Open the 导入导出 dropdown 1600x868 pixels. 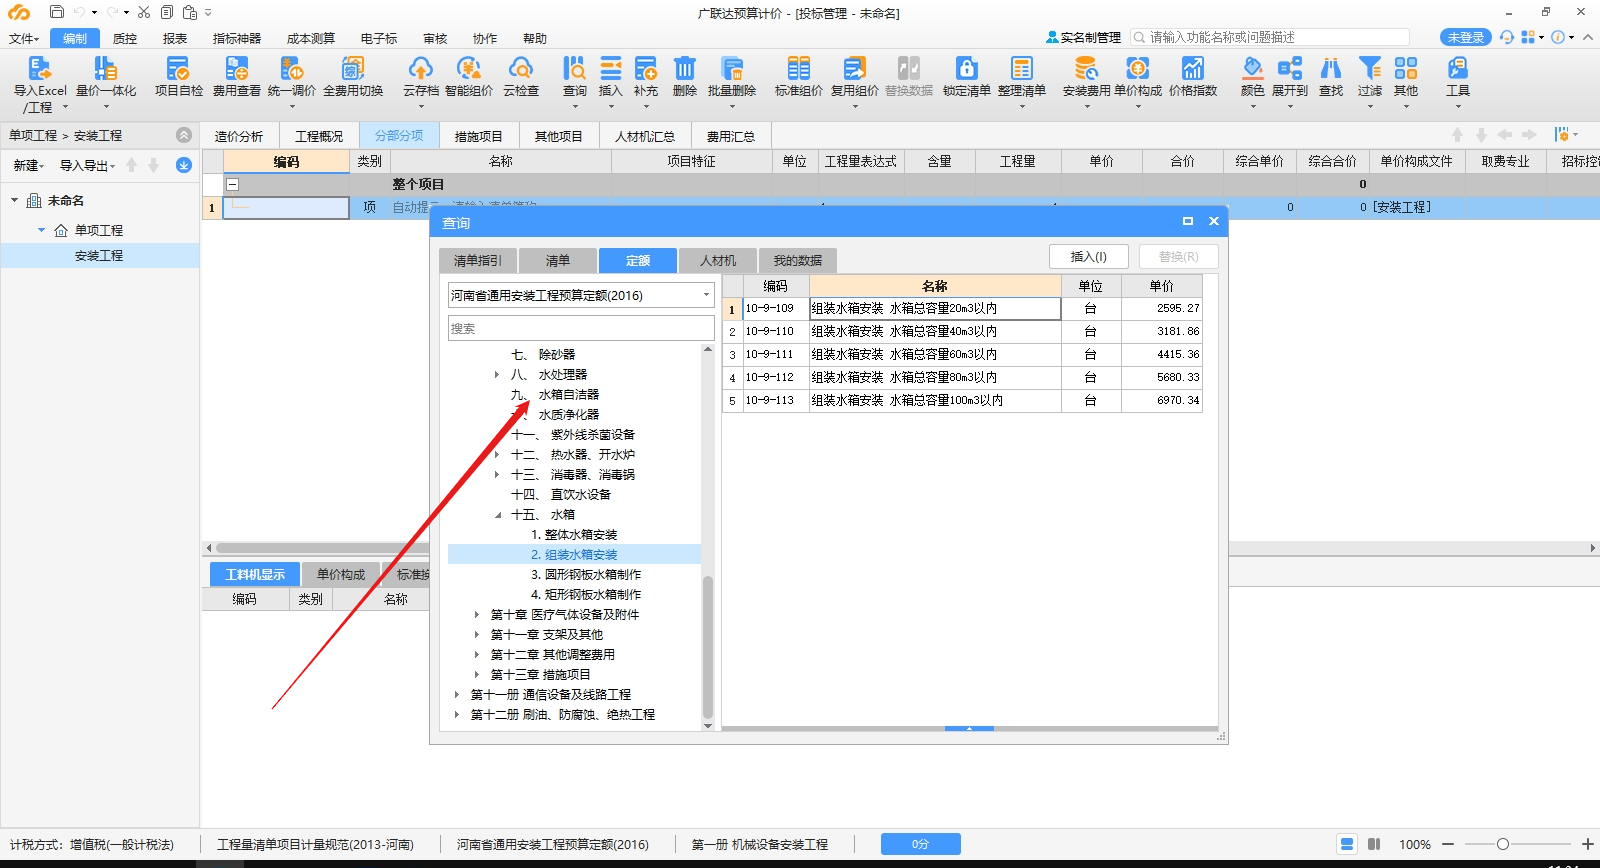pos(87,166)
